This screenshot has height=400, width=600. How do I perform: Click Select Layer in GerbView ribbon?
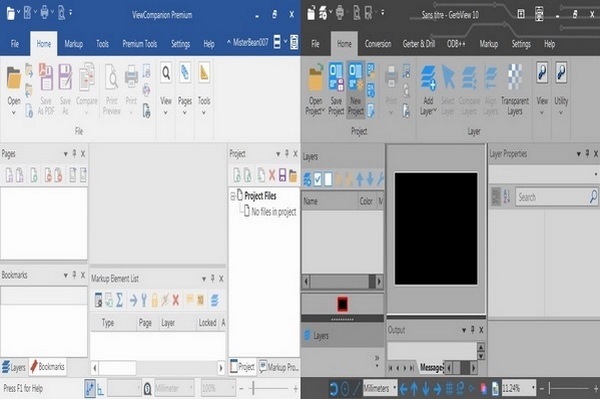[448, 90]
